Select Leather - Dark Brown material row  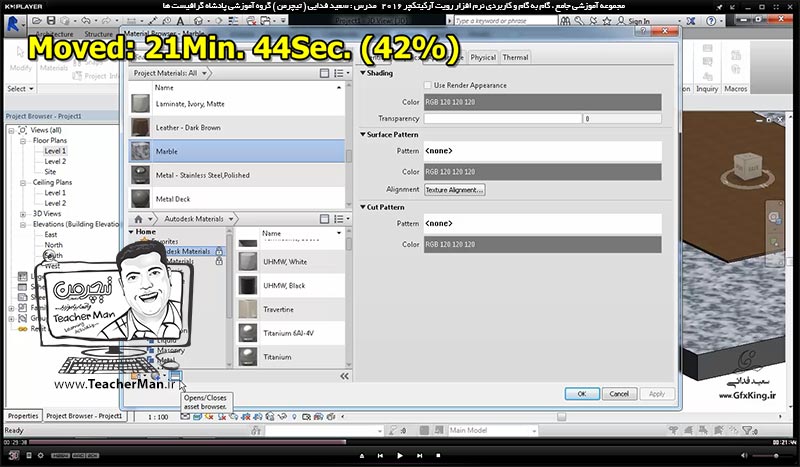[x=237, y=128]
